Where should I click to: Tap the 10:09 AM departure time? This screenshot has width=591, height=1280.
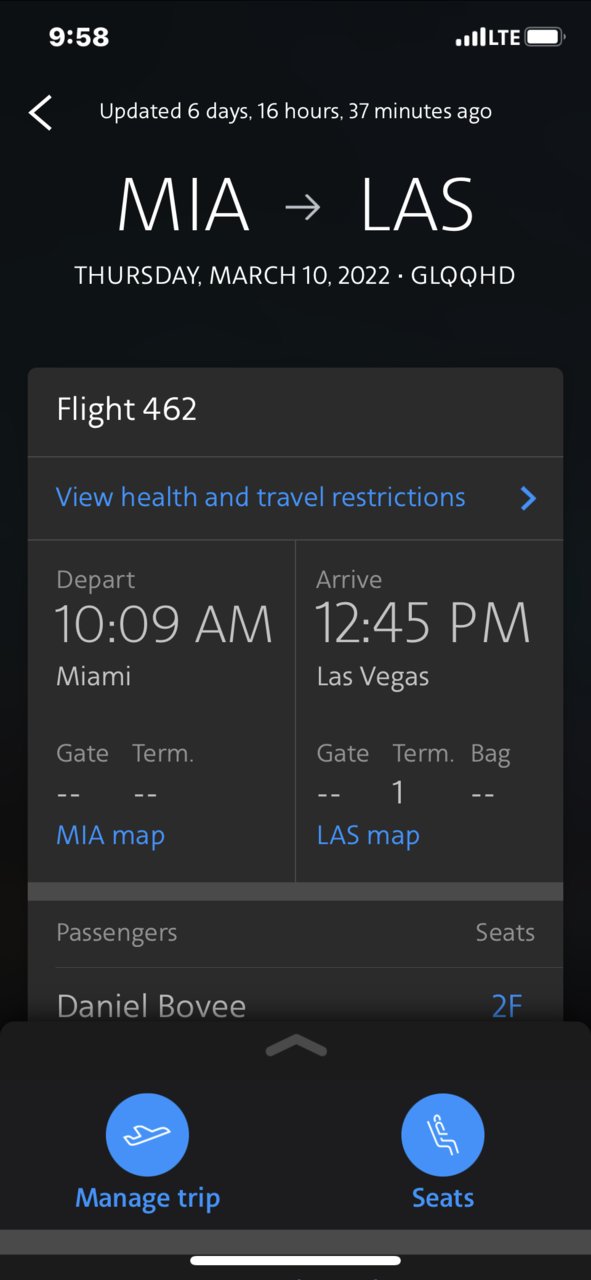[164, 624]
